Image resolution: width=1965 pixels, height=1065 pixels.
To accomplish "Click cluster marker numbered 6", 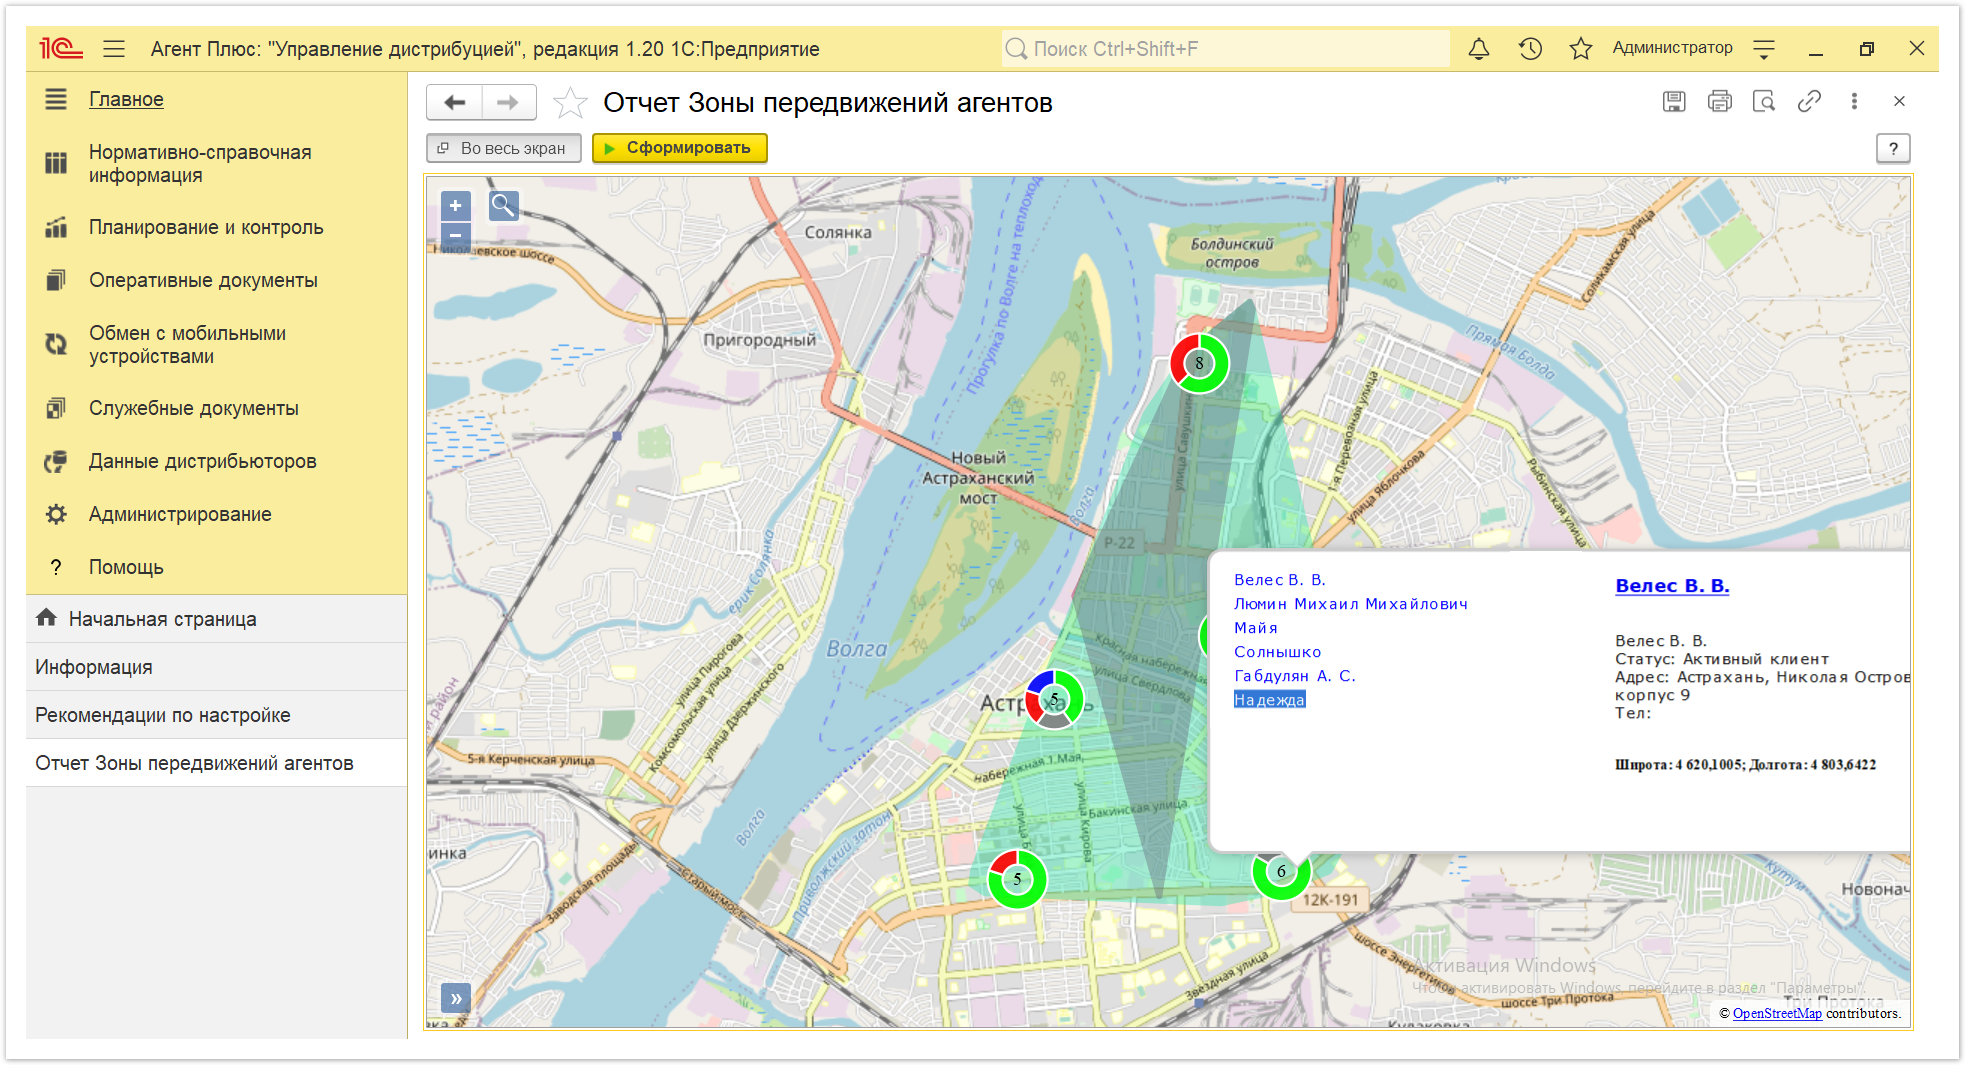I will click(1281, 871).
